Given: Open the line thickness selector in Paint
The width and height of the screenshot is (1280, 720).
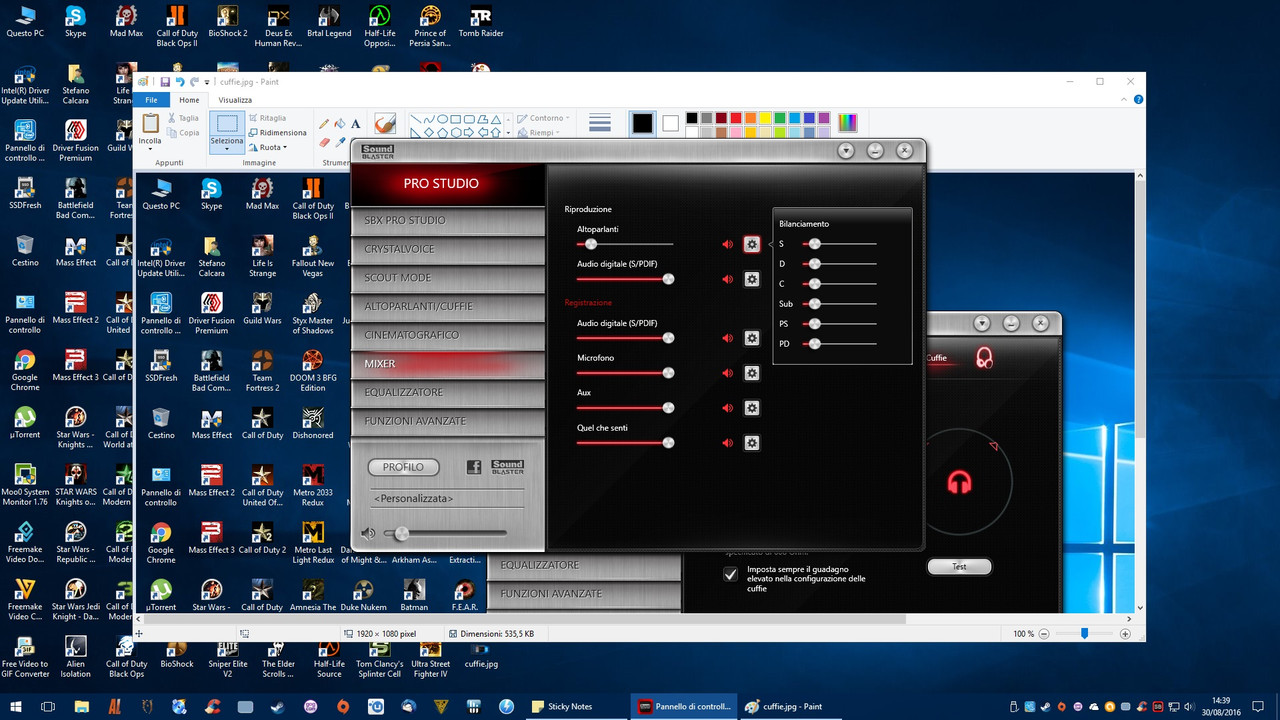Looking at the screenshot, I should 600,124.
